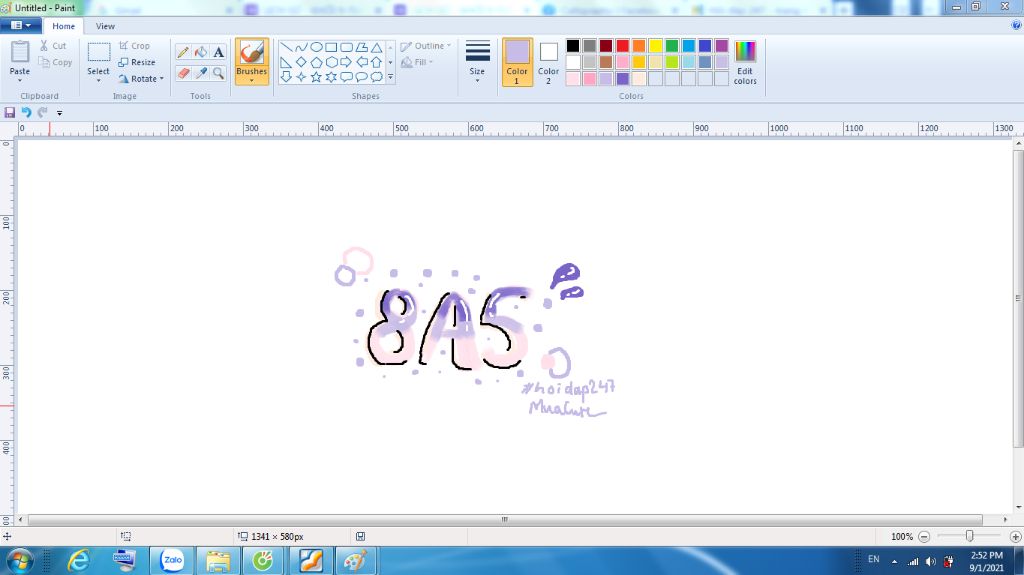Select the Right arrow shape
Image resolution: width=1024 pixels, height=575 pixels.
[x=346, y=62]
